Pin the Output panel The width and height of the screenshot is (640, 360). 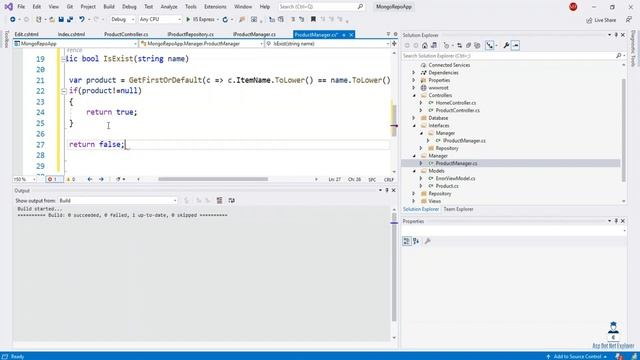pyautogui.click(x=387, y=190)
